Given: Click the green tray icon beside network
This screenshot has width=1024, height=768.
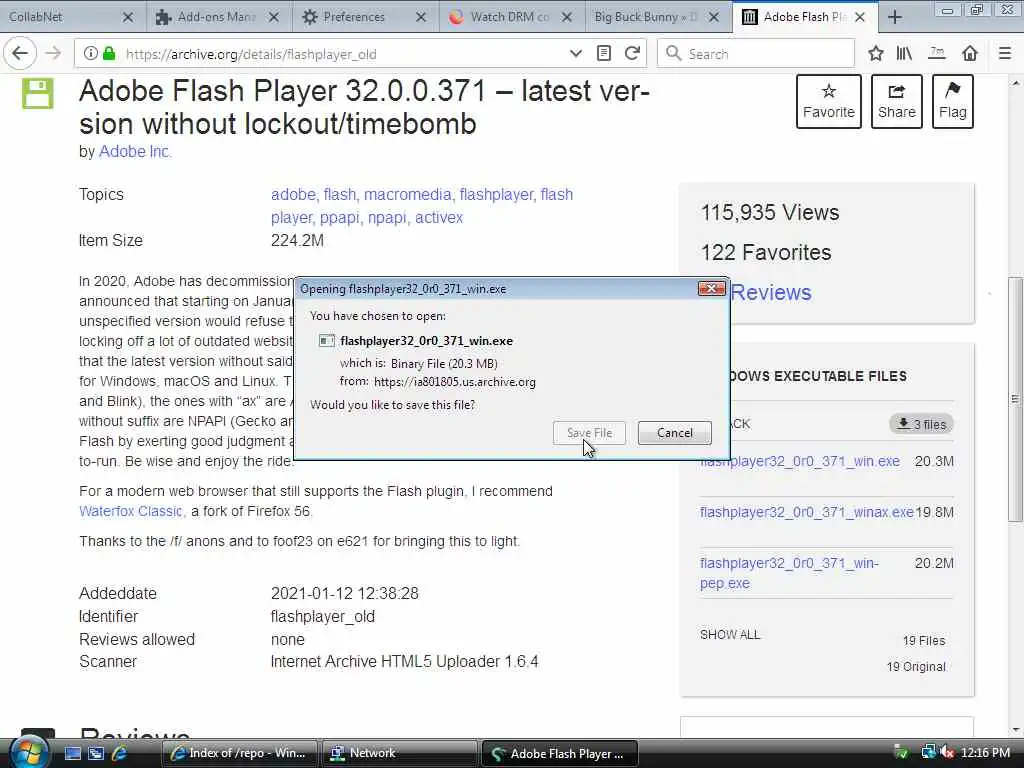Looking at the screenshot, I should [x=901, y=753].
